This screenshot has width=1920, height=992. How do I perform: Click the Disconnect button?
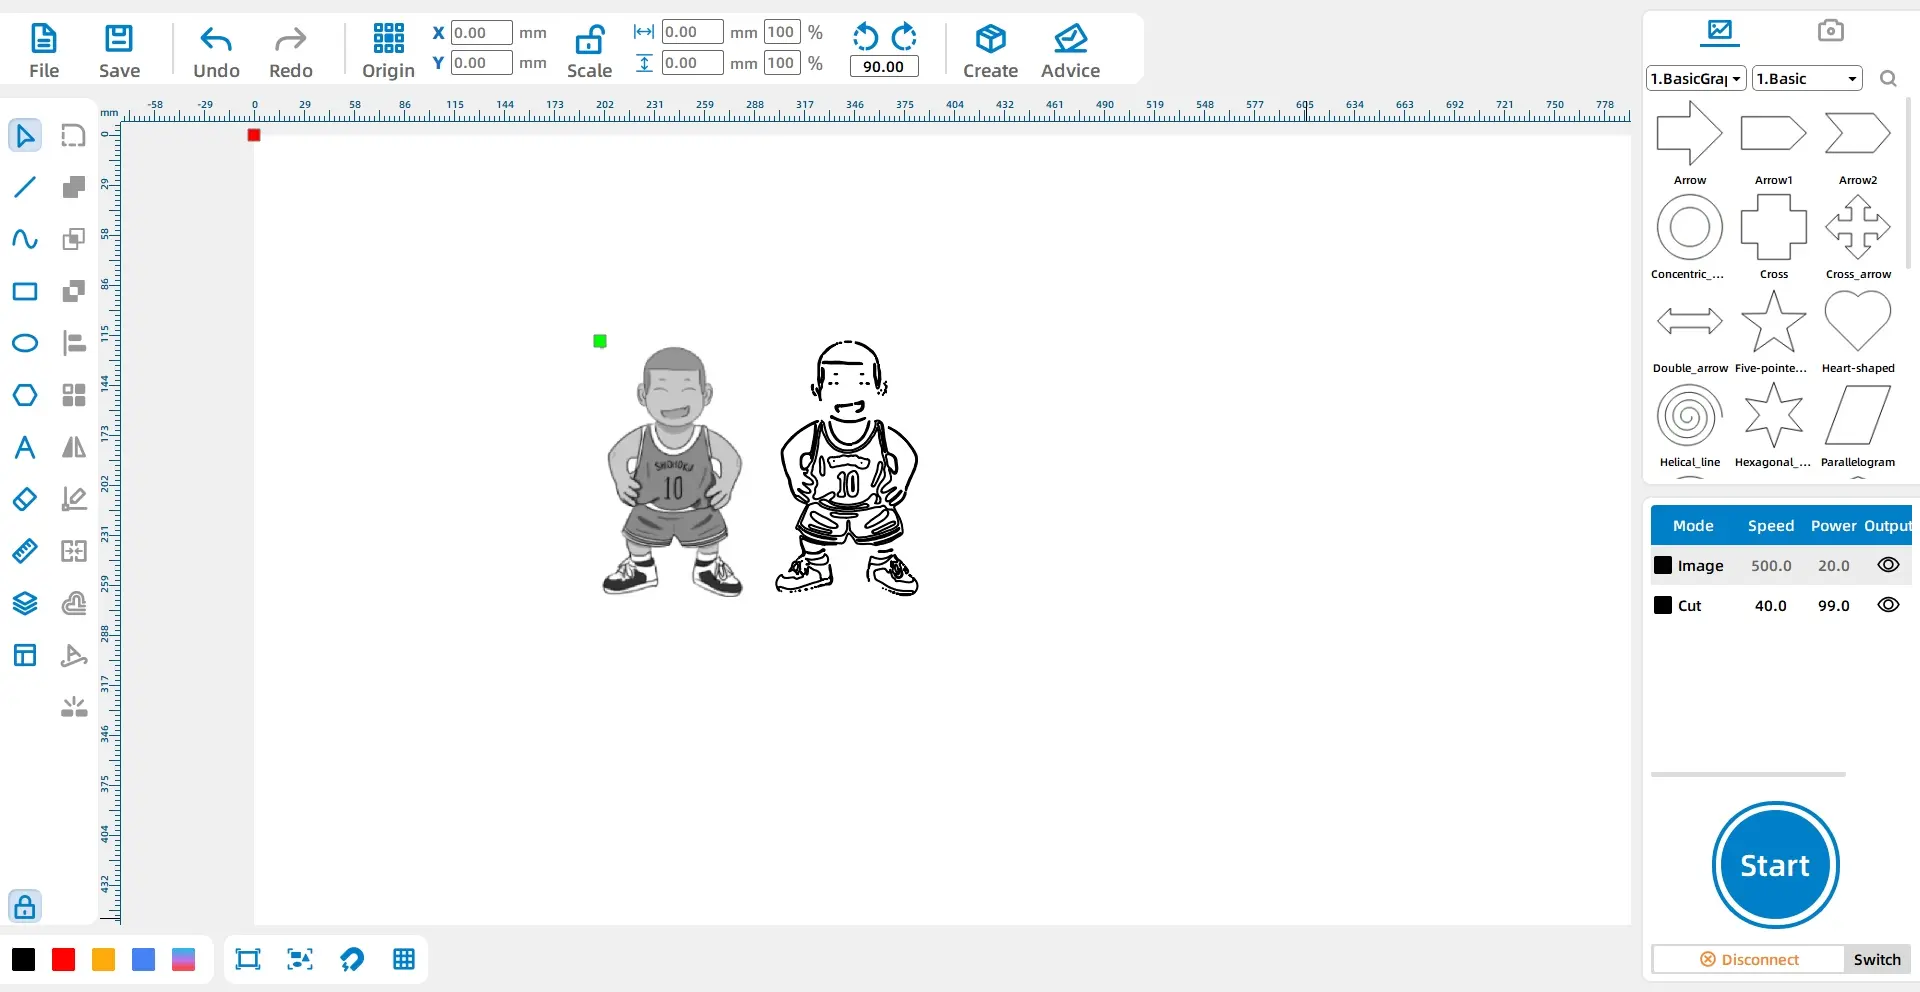[1749, 960]
